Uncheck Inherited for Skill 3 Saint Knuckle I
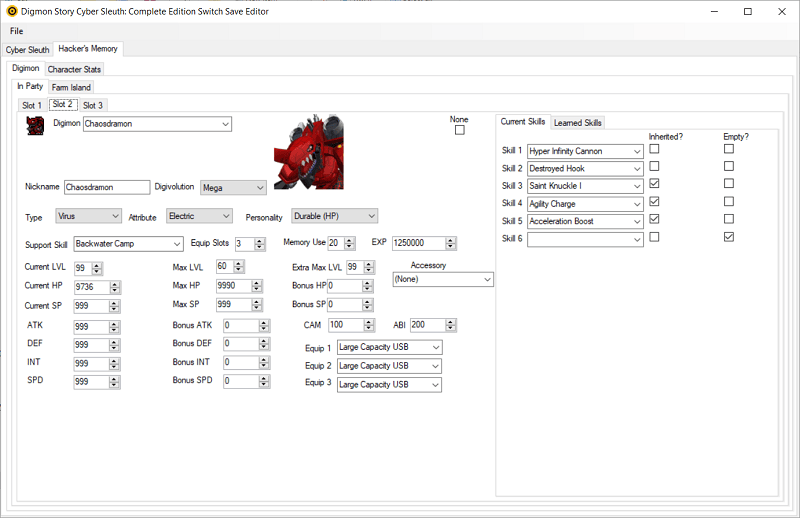The width and height of the screenshot is (800, 518). click(x=654, y=183)
